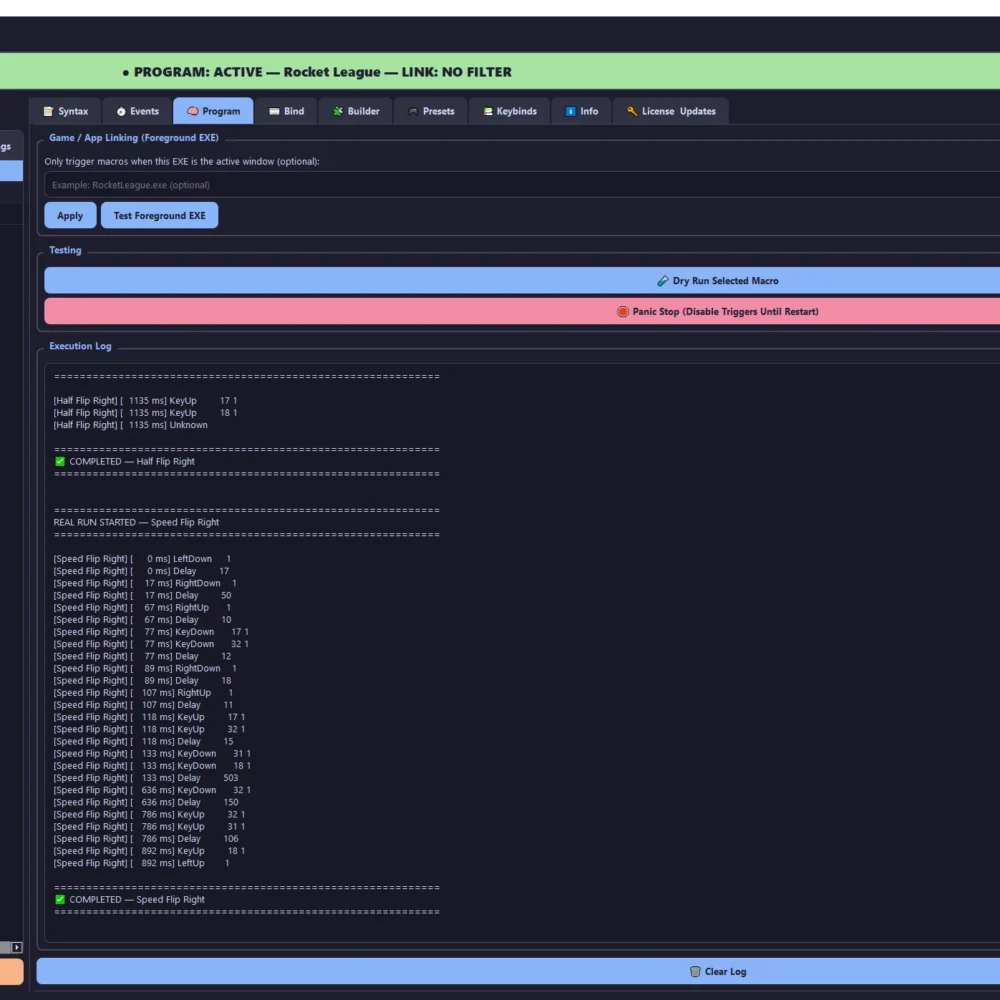
Task: Click the 'Testing' section heading
Action: 65,250
